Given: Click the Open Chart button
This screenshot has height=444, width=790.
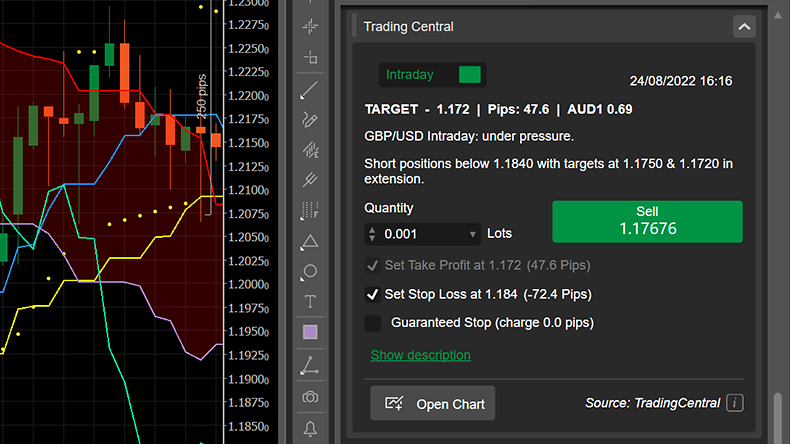Looking at the screenshot, I should [433, 404].
